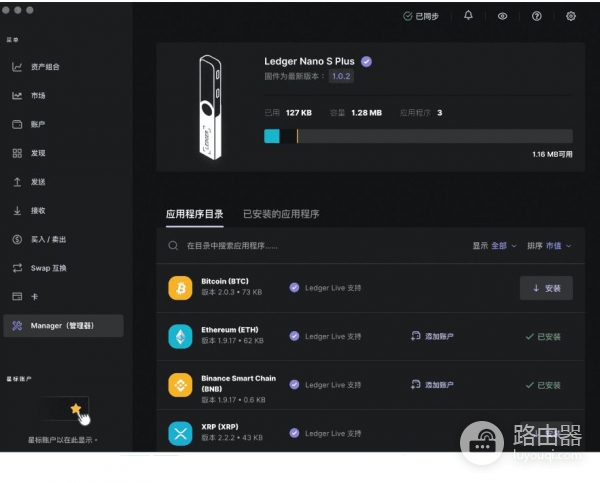Click the 发送 send arrow icon
Screen dimensions: 600x483
click(x=17, y=182)
